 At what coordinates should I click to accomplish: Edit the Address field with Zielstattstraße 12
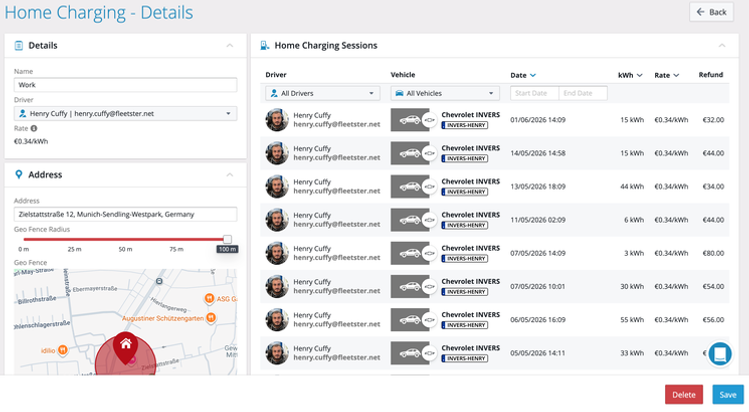click(125, 214)
